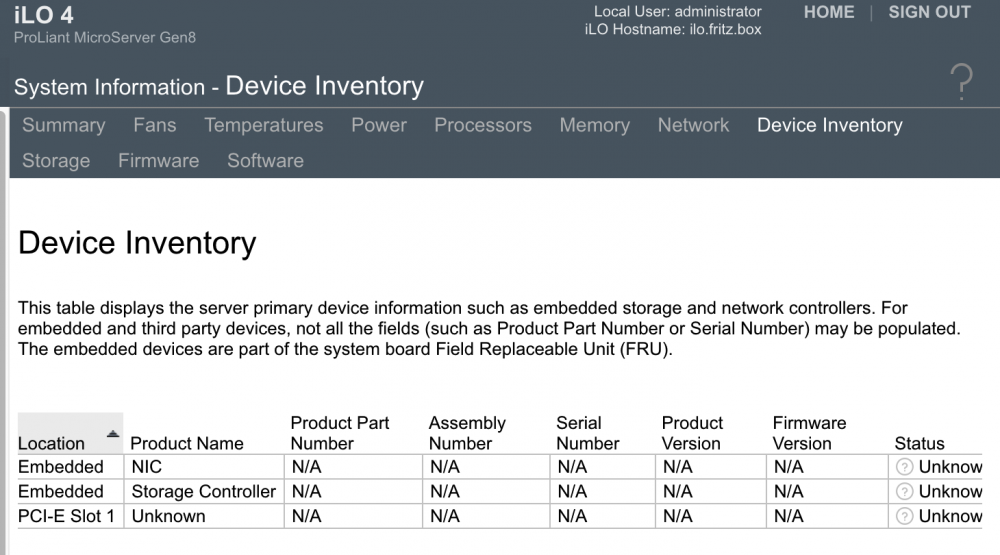Go to the Power tab
Image resolution: width=1000 pixels, height=555 pixels.
tap(379, 125)
